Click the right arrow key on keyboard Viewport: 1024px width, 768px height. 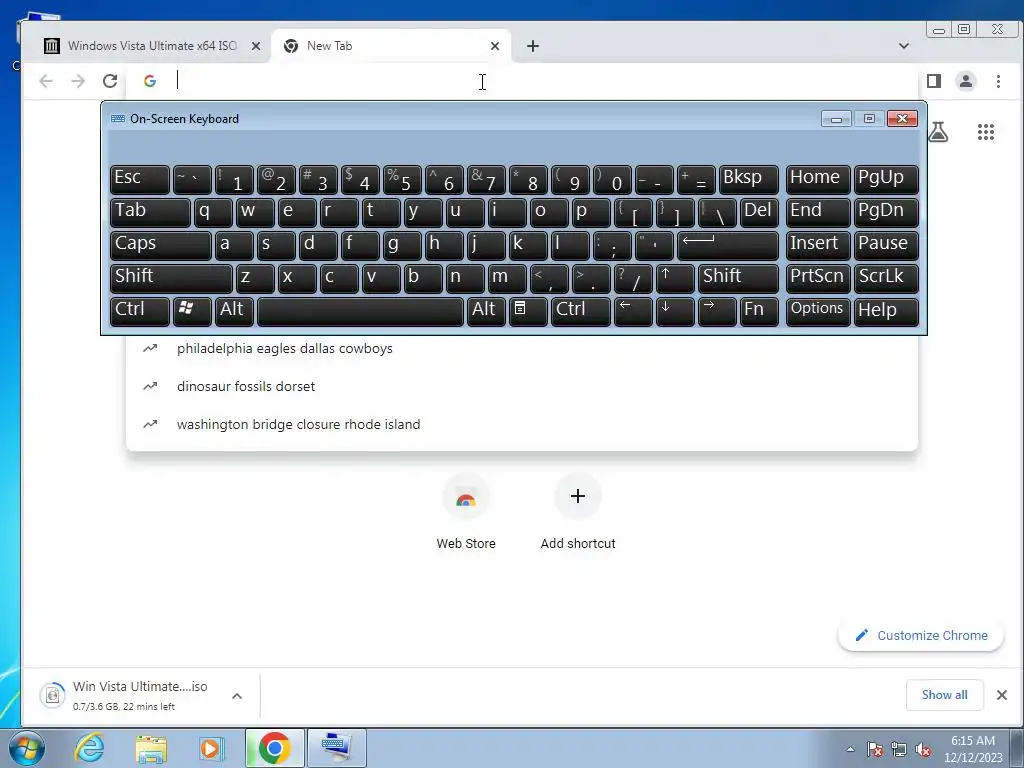[x=717, y=311]
